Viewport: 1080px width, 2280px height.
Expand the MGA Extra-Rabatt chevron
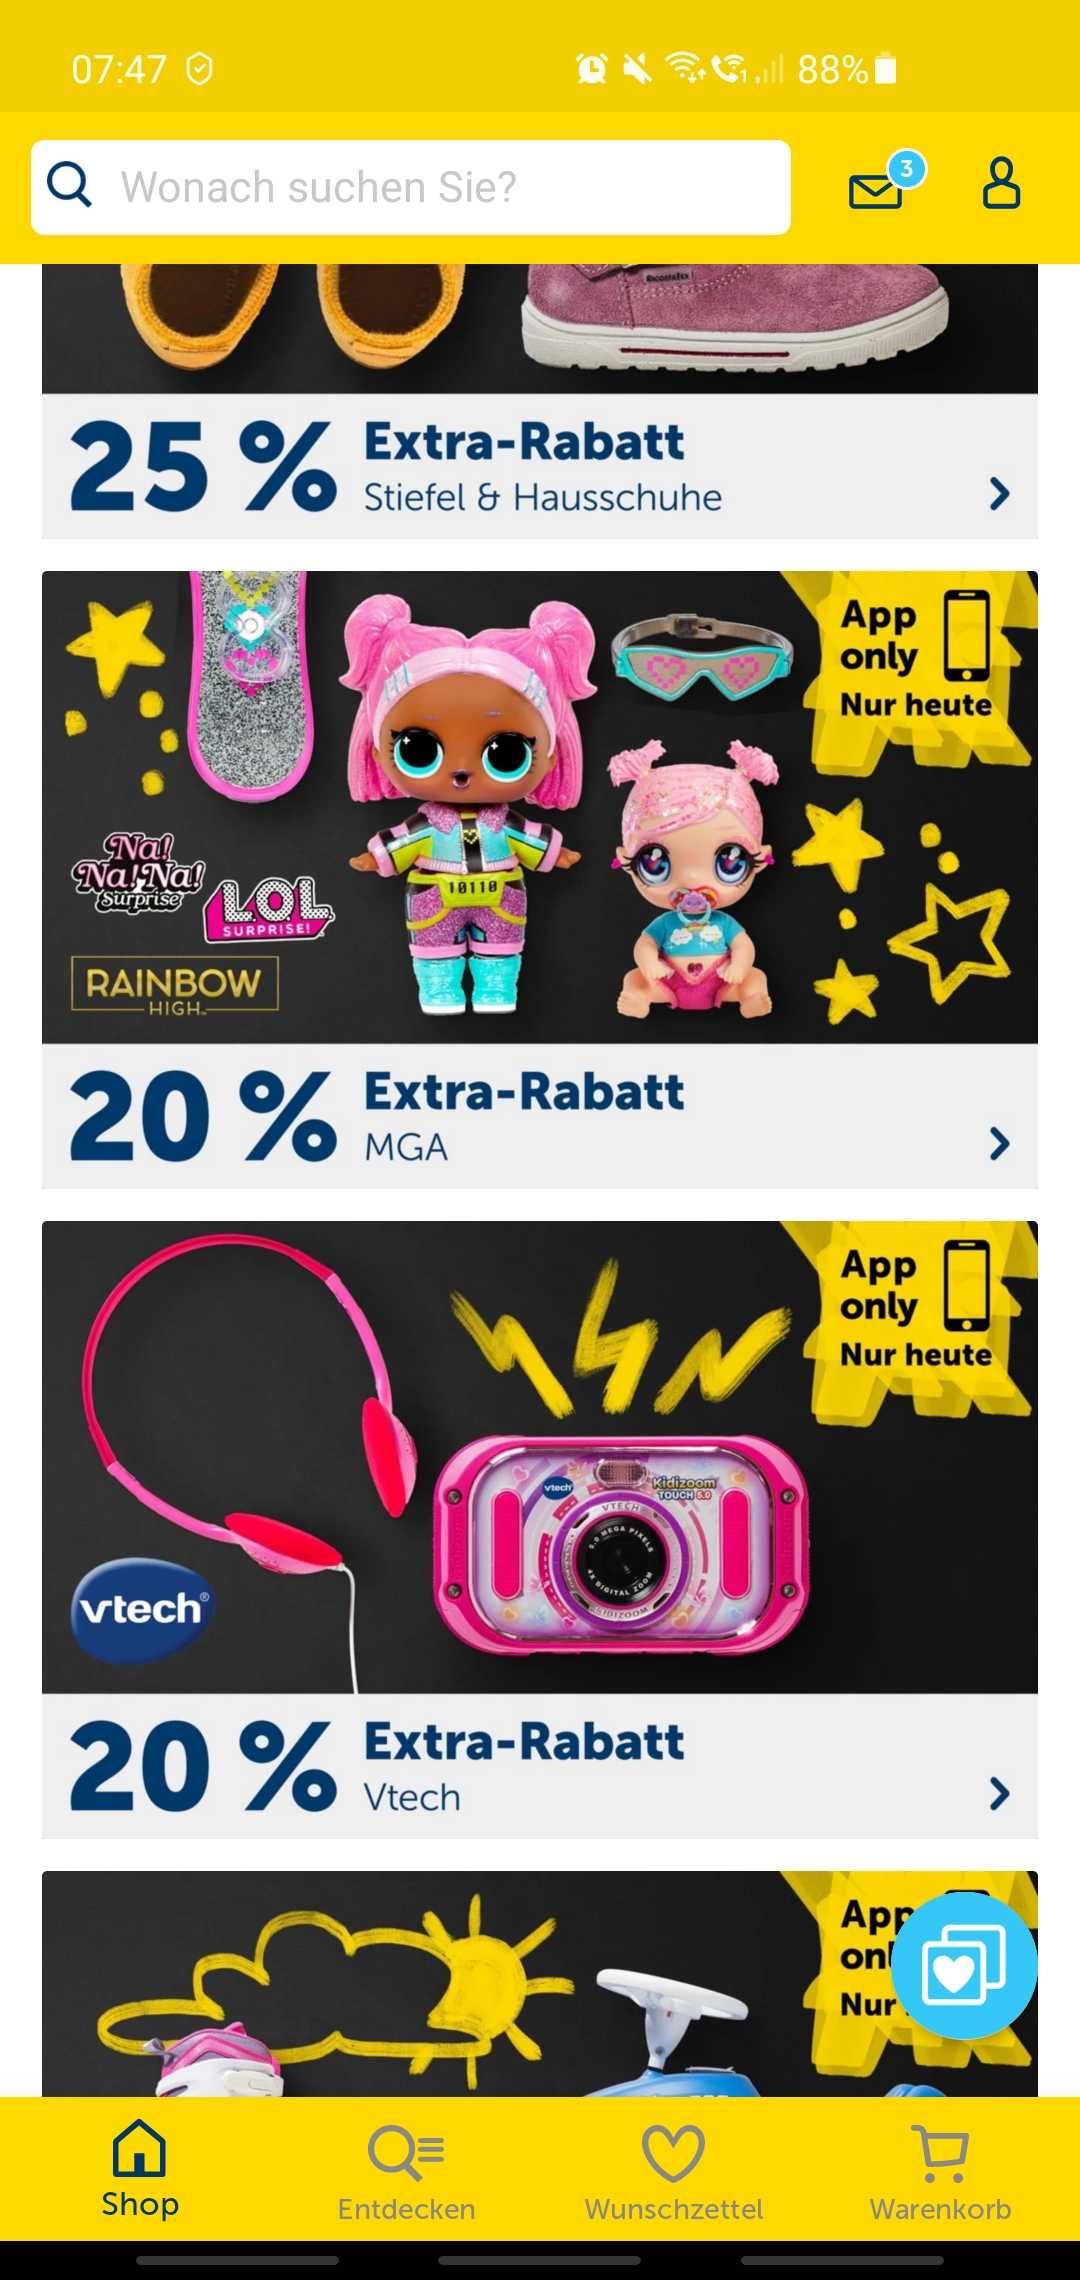click(x=999, y=1144)
